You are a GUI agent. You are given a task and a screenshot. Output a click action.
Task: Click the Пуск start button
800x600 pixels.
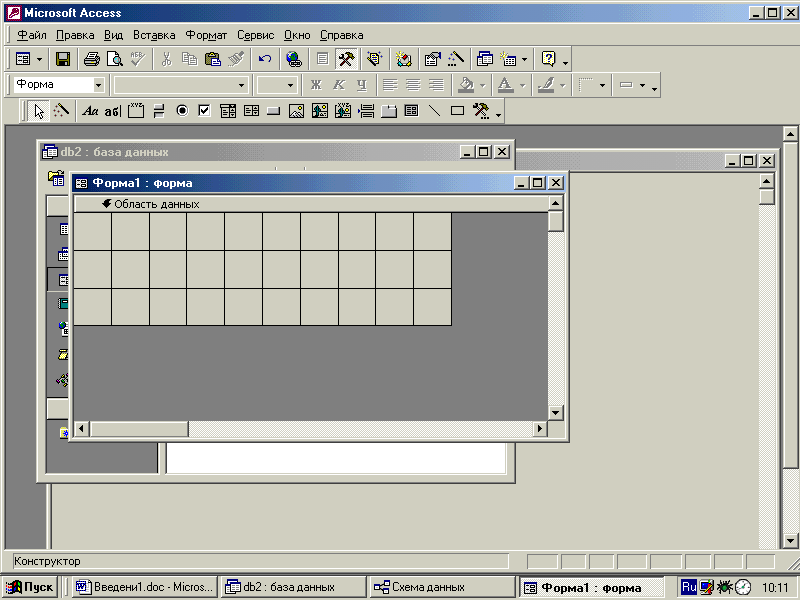pos(30,587)
